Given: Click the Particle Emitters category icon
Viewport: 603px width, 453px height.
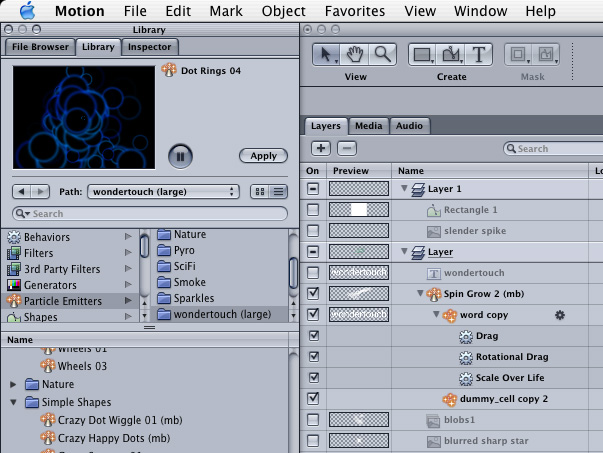Looking at the screenshot, I should tap(14, 301).
